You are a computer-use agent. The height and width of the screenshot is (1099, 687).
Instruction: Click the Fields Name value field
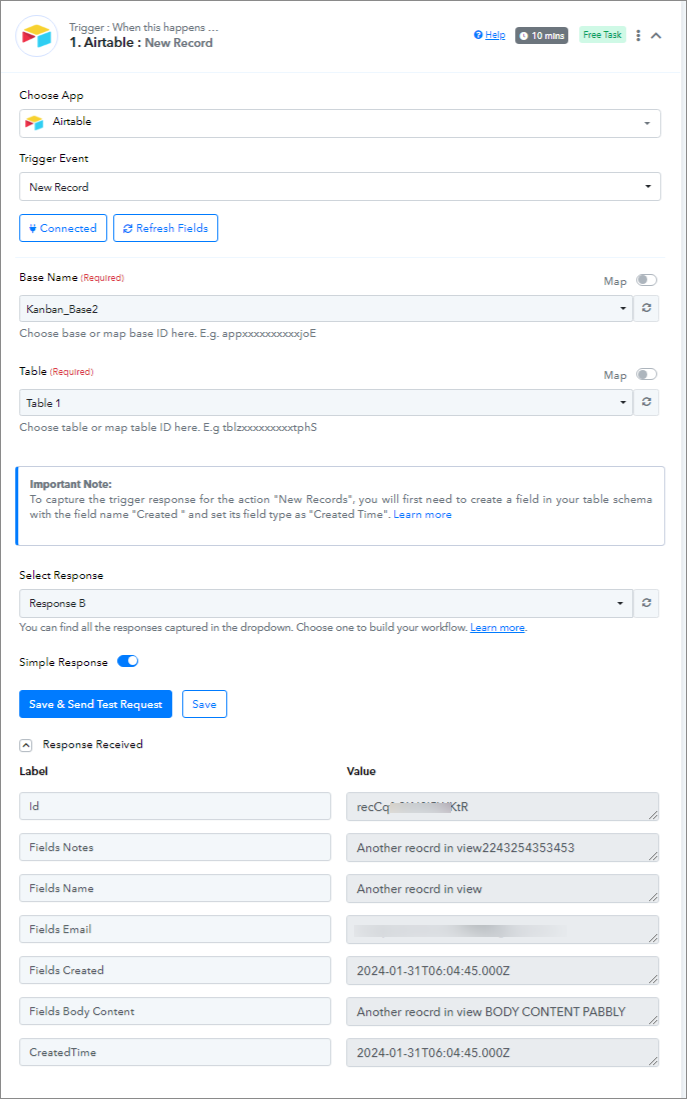[x=503, y=888]
